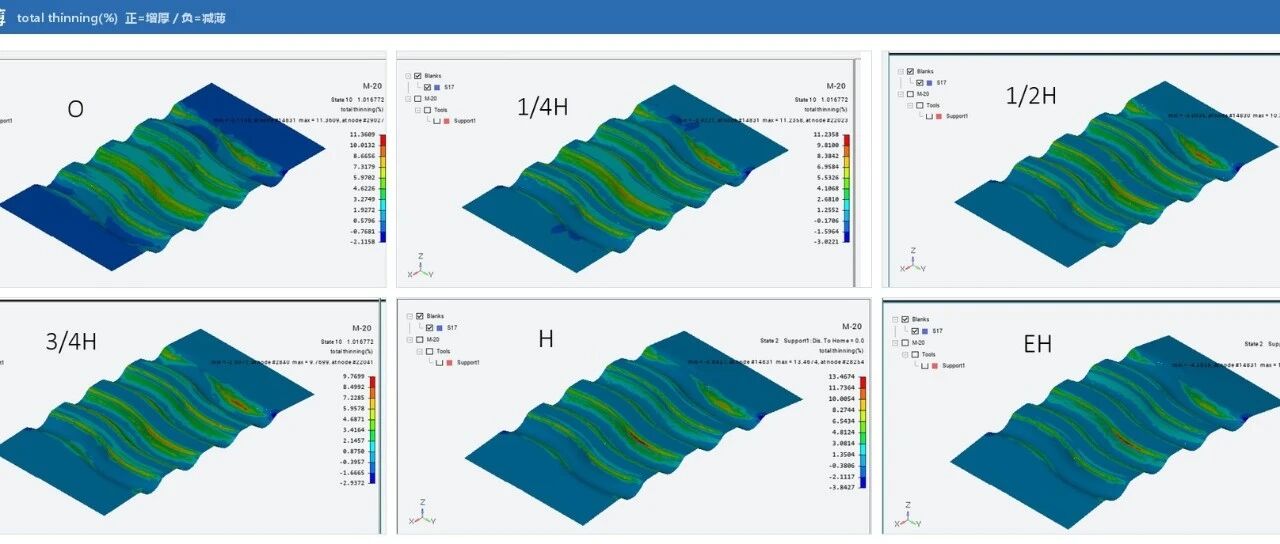Click thinning color legend bar in O panel

382,189
